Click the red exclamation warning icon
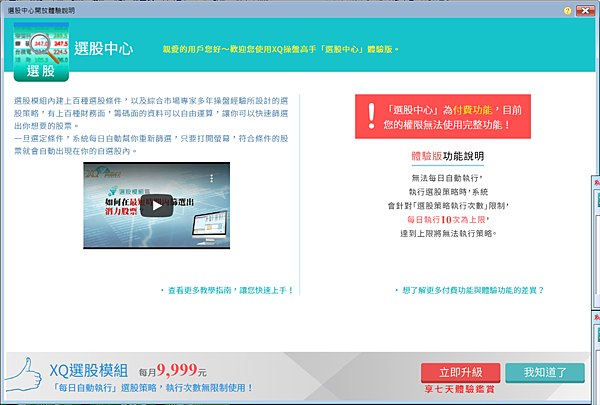The width and height of the screenshot is (600, 405). tap(371, 116)
